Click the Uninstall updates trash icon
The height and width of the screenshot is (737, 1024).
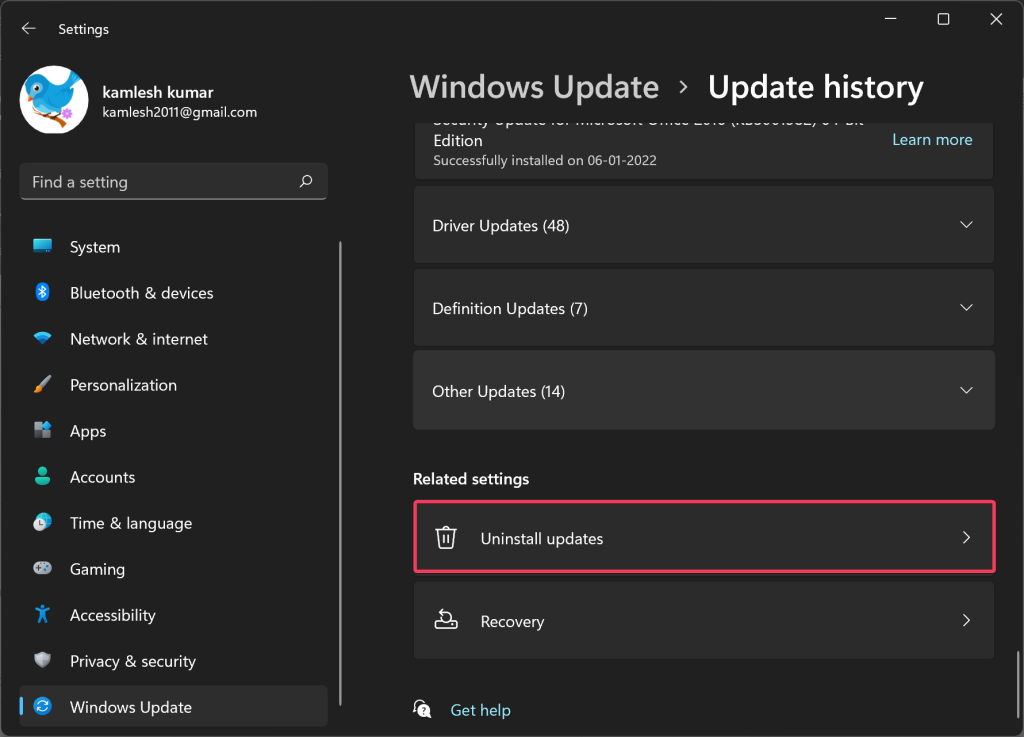[x=446, y=537]
